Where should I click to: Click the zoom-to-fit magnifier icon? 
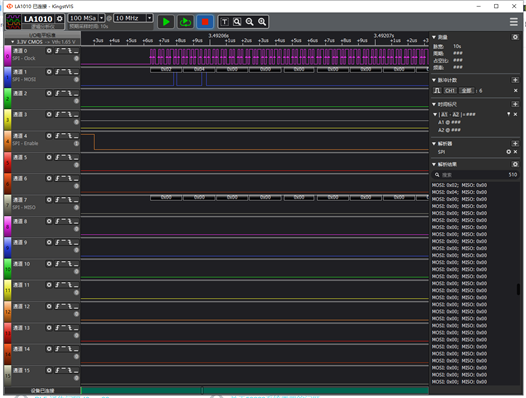point(237,22)
